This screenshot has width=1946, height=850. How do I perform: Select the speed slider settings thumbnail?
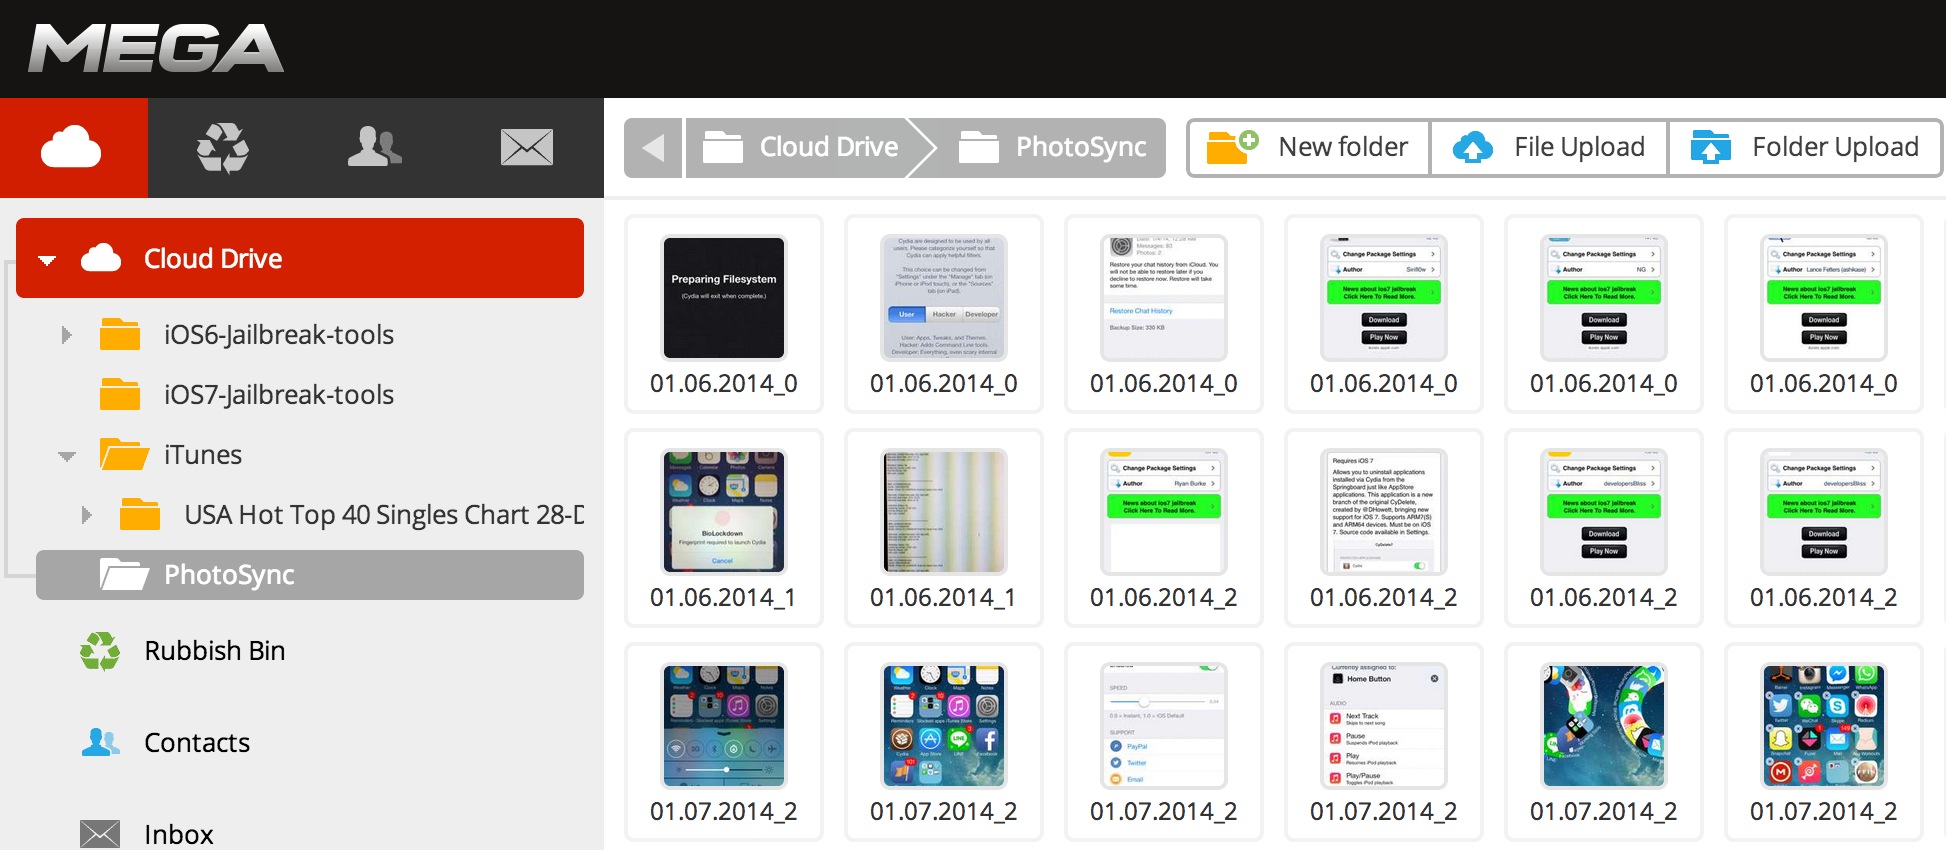(x=1164, y=726)
